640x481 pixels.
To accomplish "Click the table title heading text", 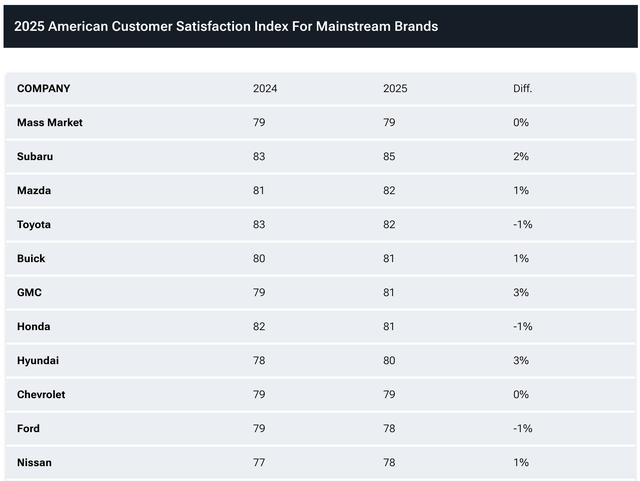I will (226, 27).
